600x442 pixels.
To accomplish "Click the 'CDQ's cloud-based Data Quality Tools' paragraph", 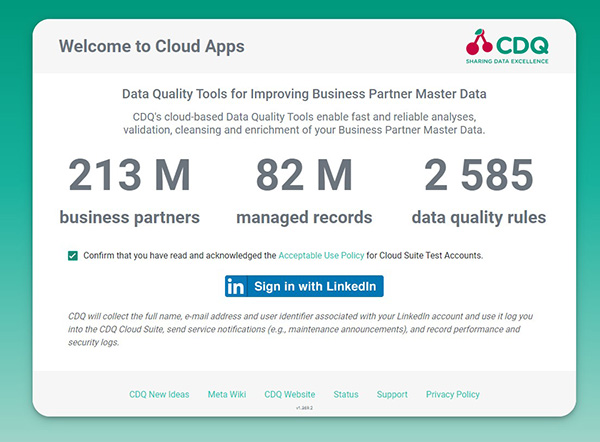I will pyautogui.click(x=304, y=123).
